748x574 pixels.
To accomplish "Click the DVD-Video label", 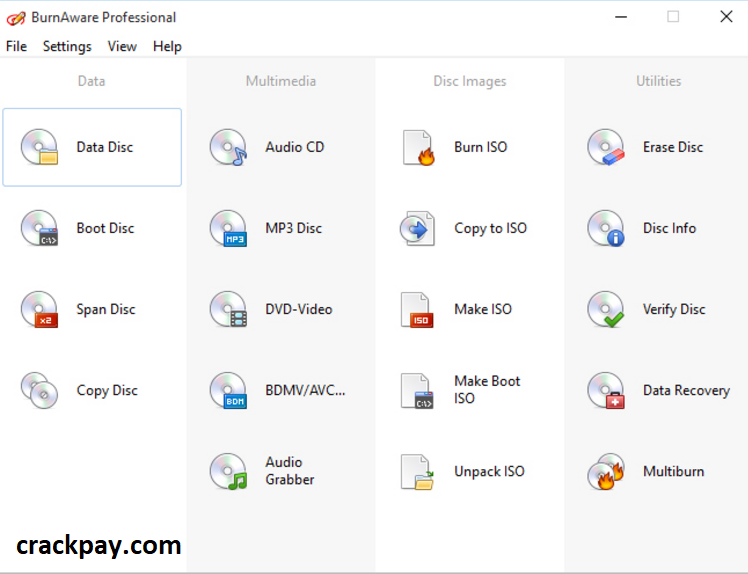I will pos(299,309).
